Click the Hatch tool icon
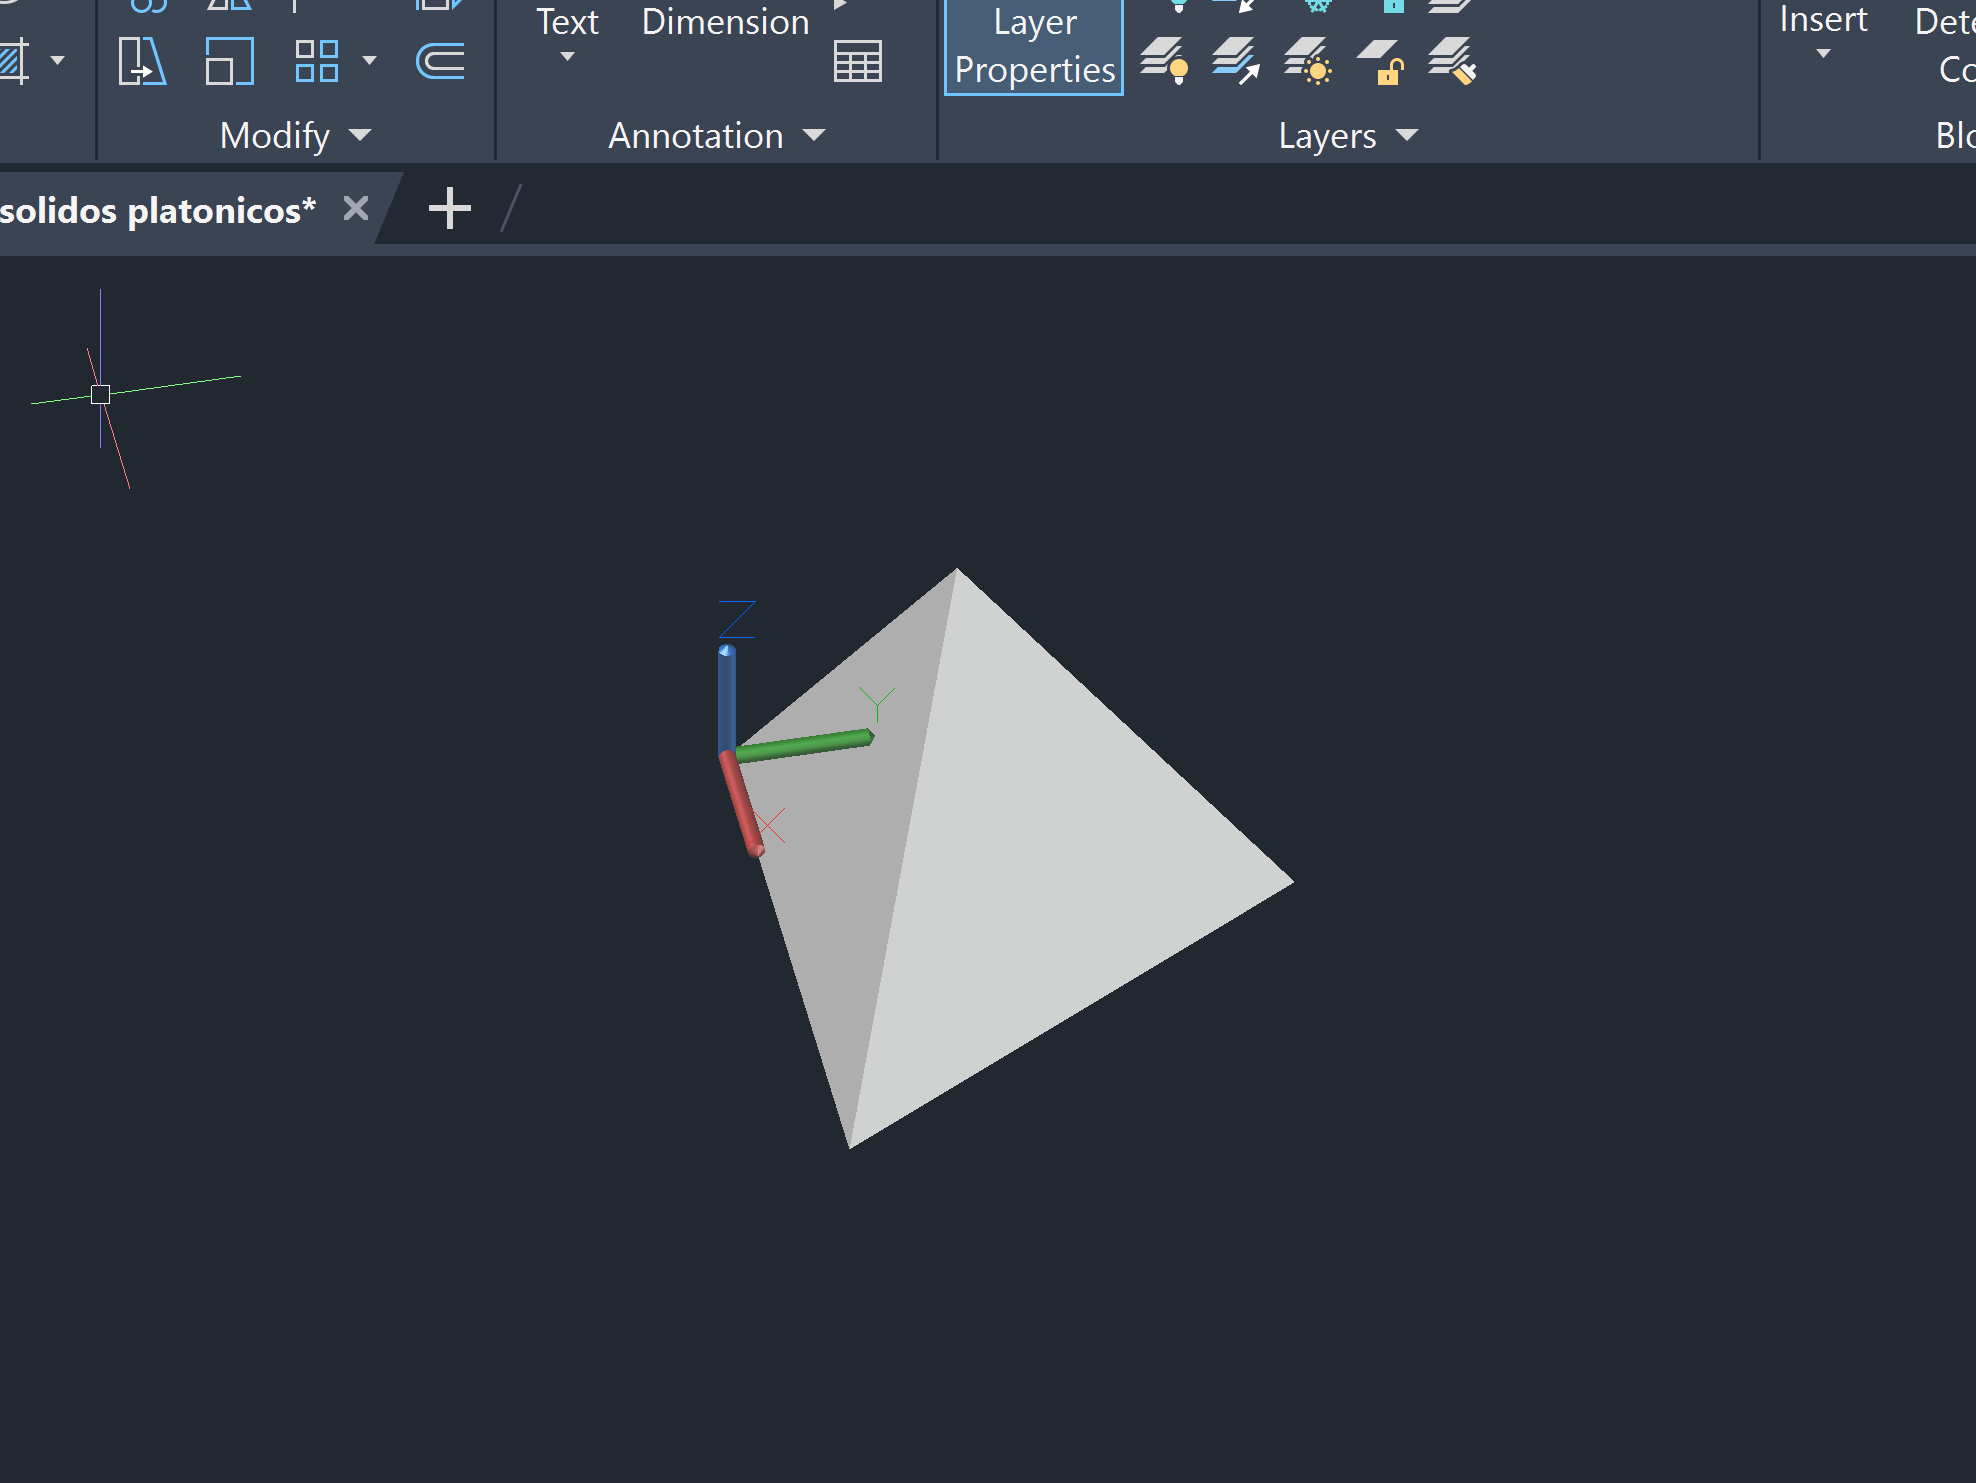 (x=14, y=61)
